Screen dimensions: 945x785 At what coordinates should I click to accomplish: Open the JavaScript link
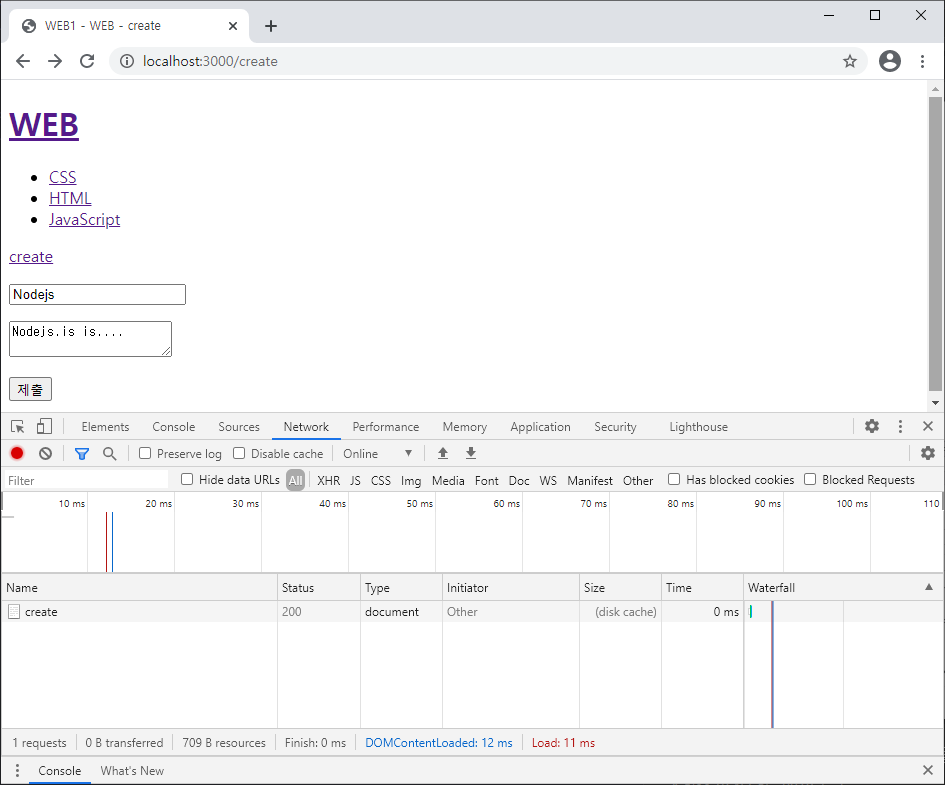84,219
